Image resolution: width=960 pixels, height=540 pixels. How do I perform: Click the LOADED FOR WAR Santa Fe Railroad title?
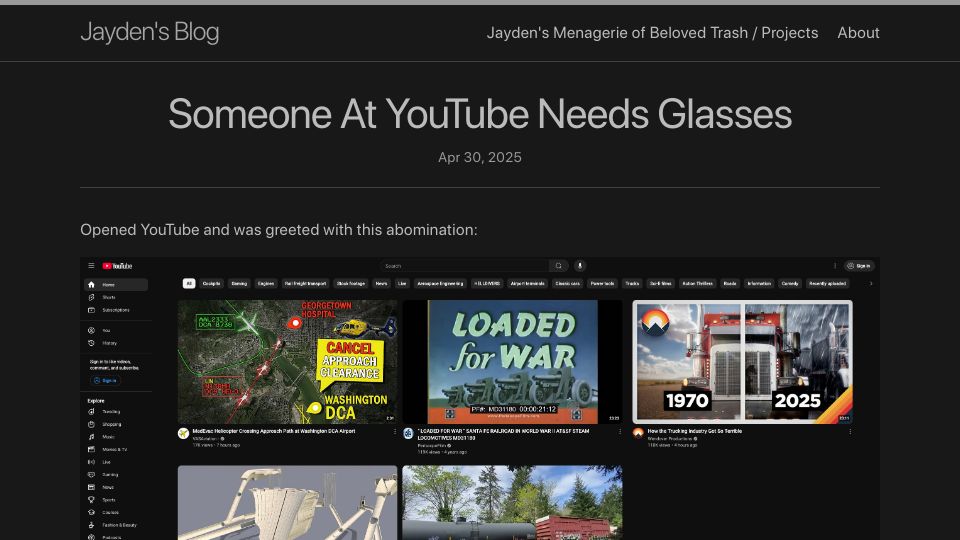click(x=503, y=434)
